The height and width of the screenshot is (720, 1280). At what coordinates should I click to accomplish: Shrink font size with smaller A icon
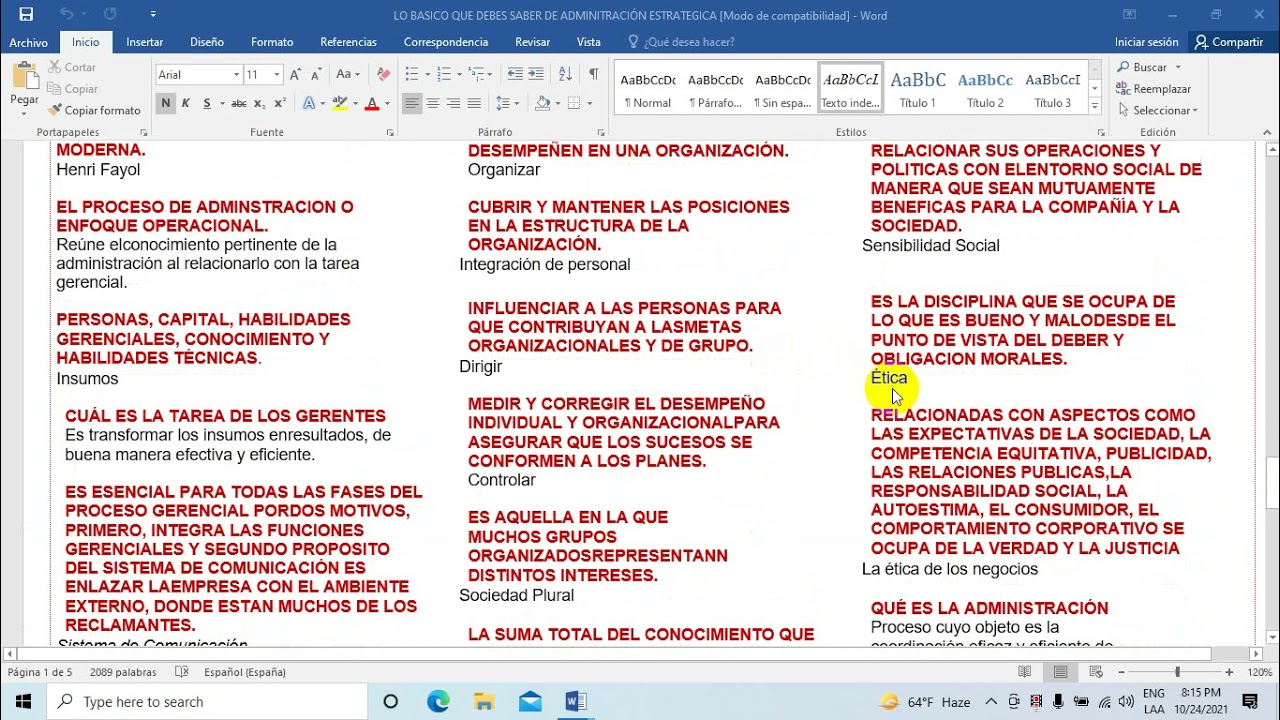[316, 74]
